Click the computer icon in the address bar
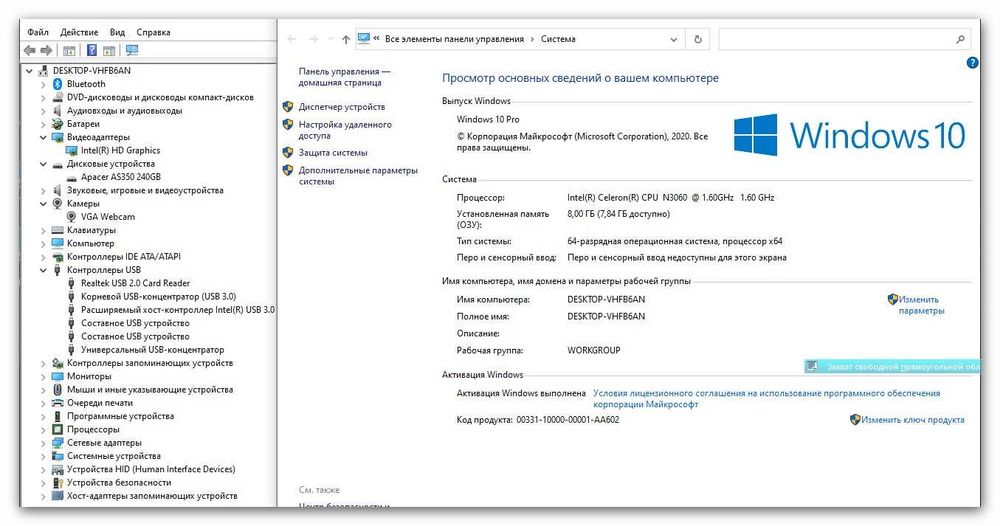Screen dimensions: 1000x526 (x=364, y=39)
